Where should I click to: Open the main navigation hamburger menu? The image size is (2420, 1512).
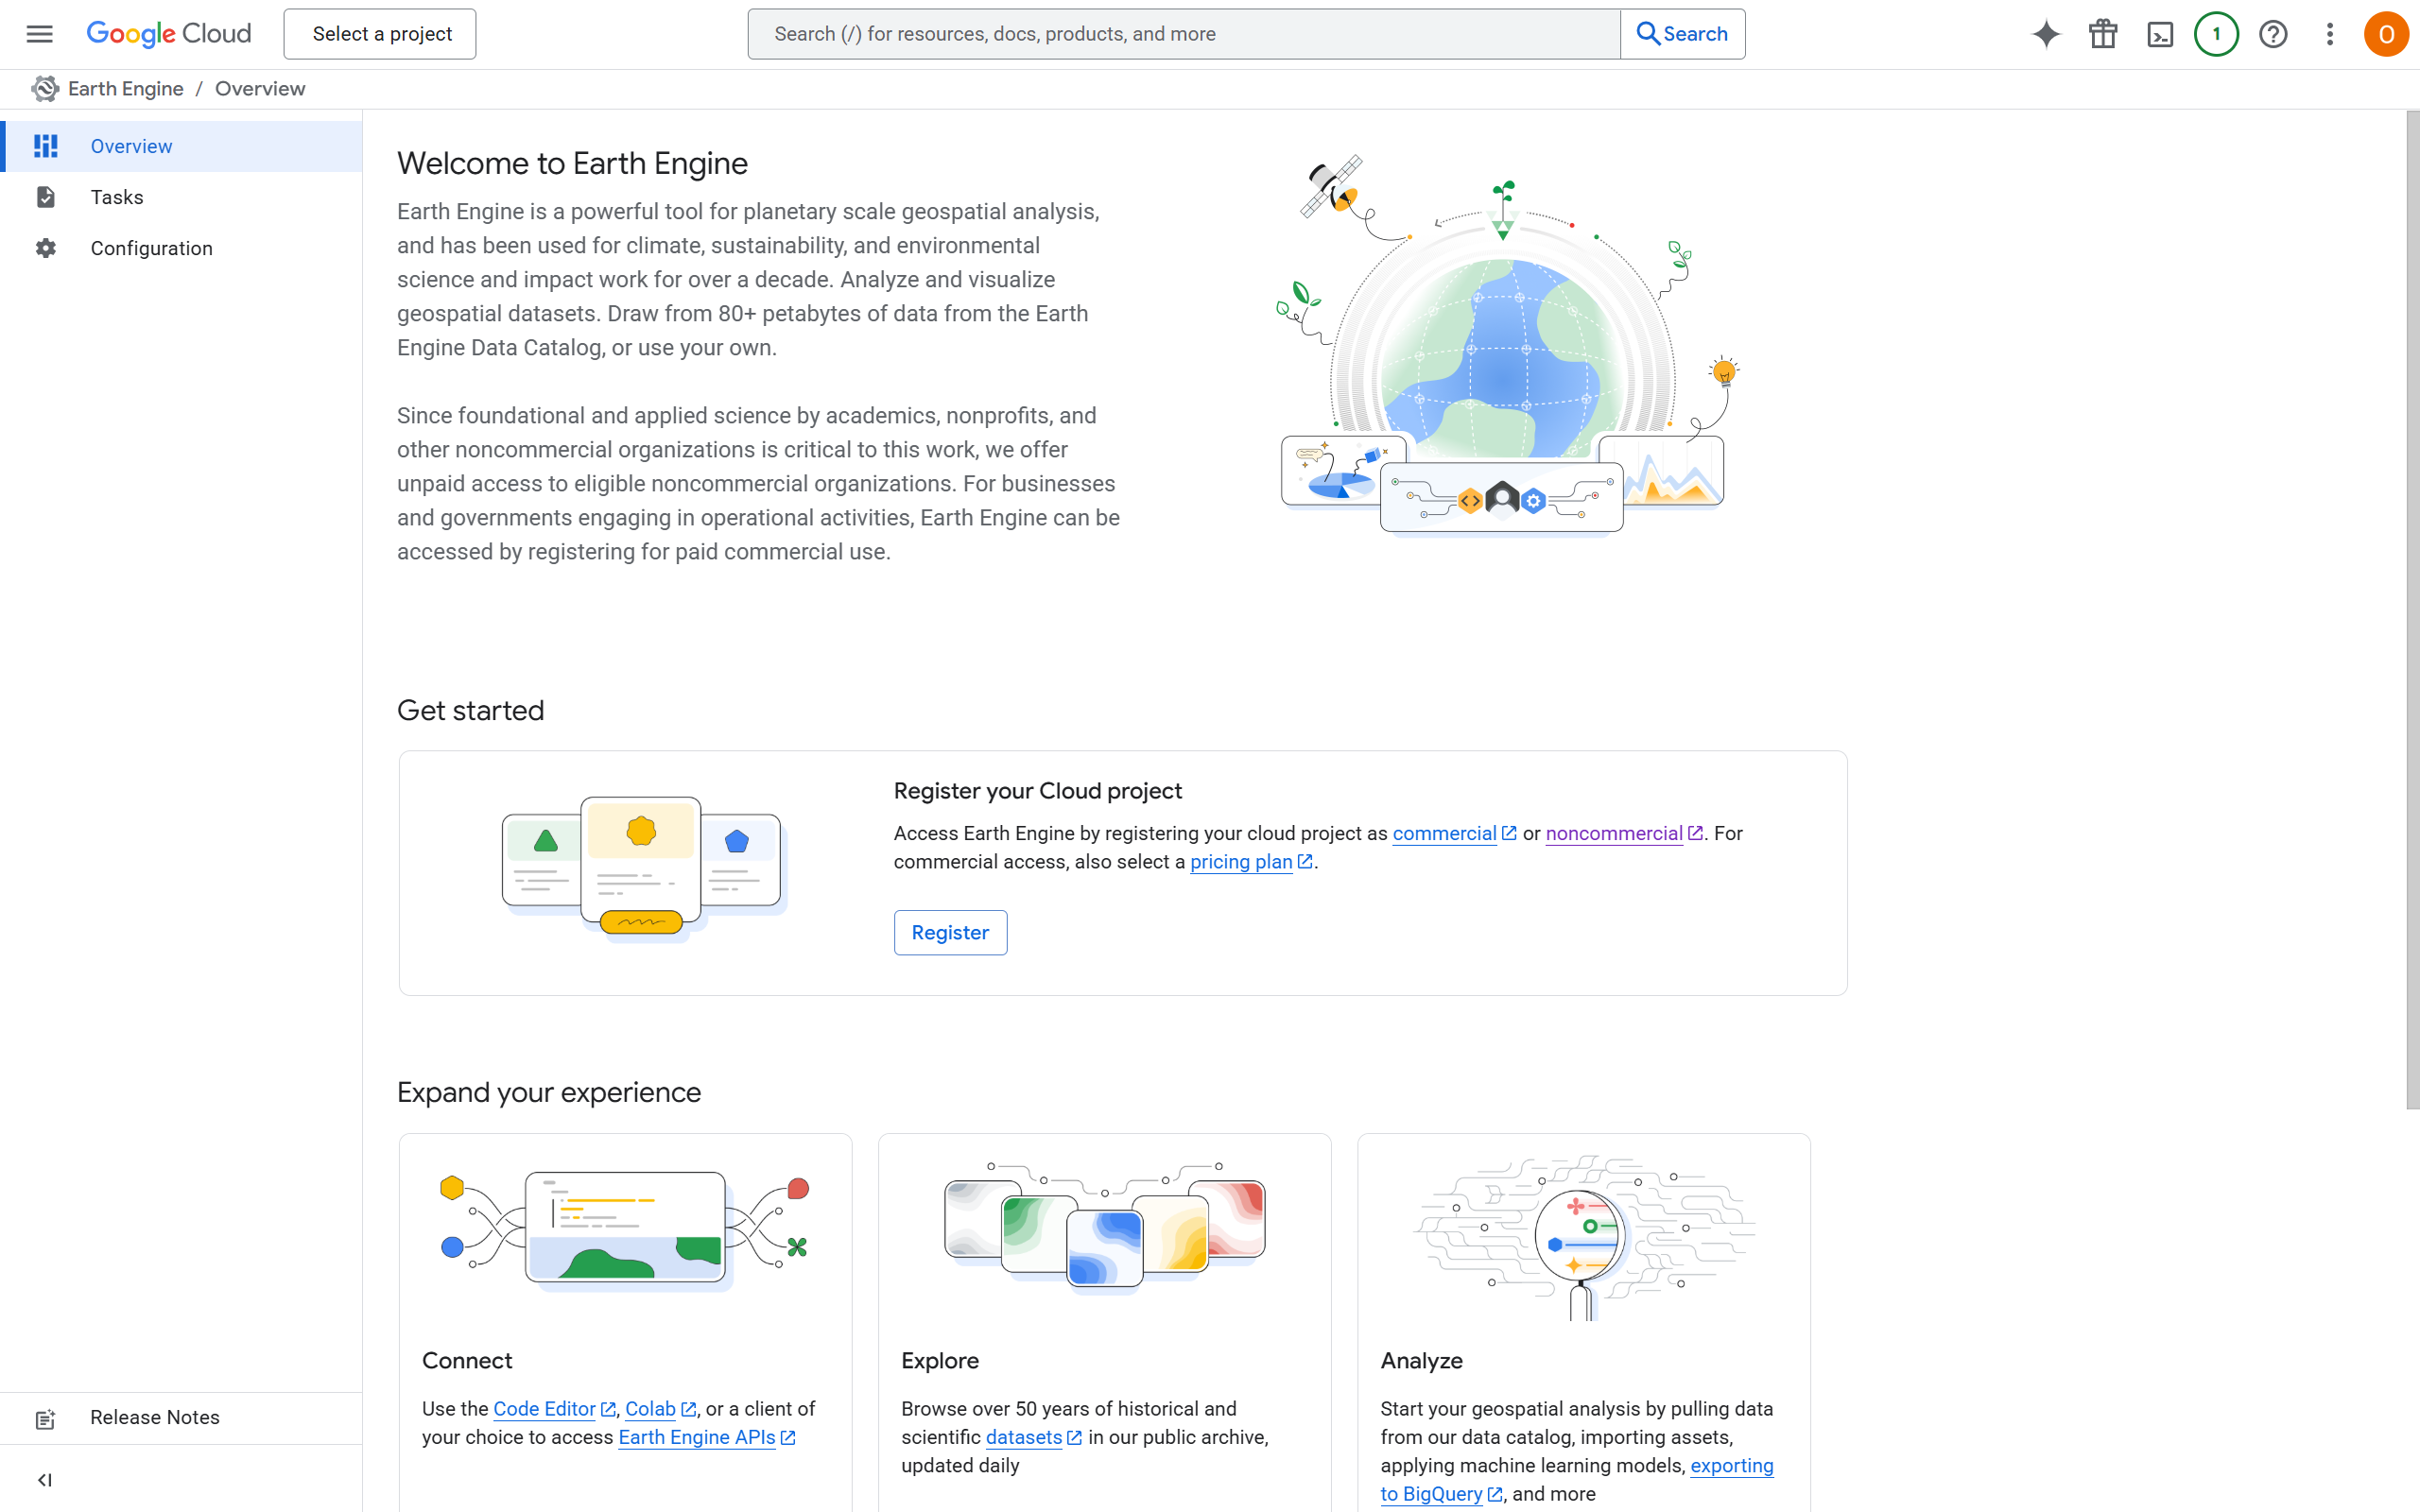tap(39, 34)
